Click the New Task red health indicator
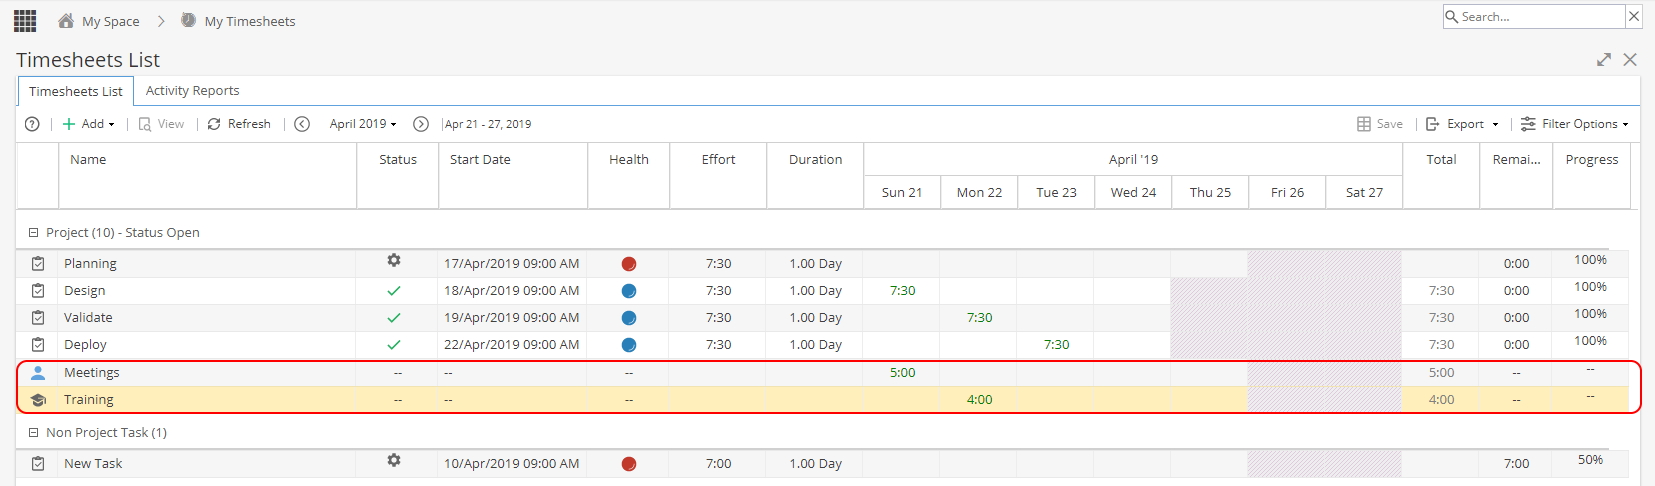1655x486 pixels. click(x=629, y=464)
